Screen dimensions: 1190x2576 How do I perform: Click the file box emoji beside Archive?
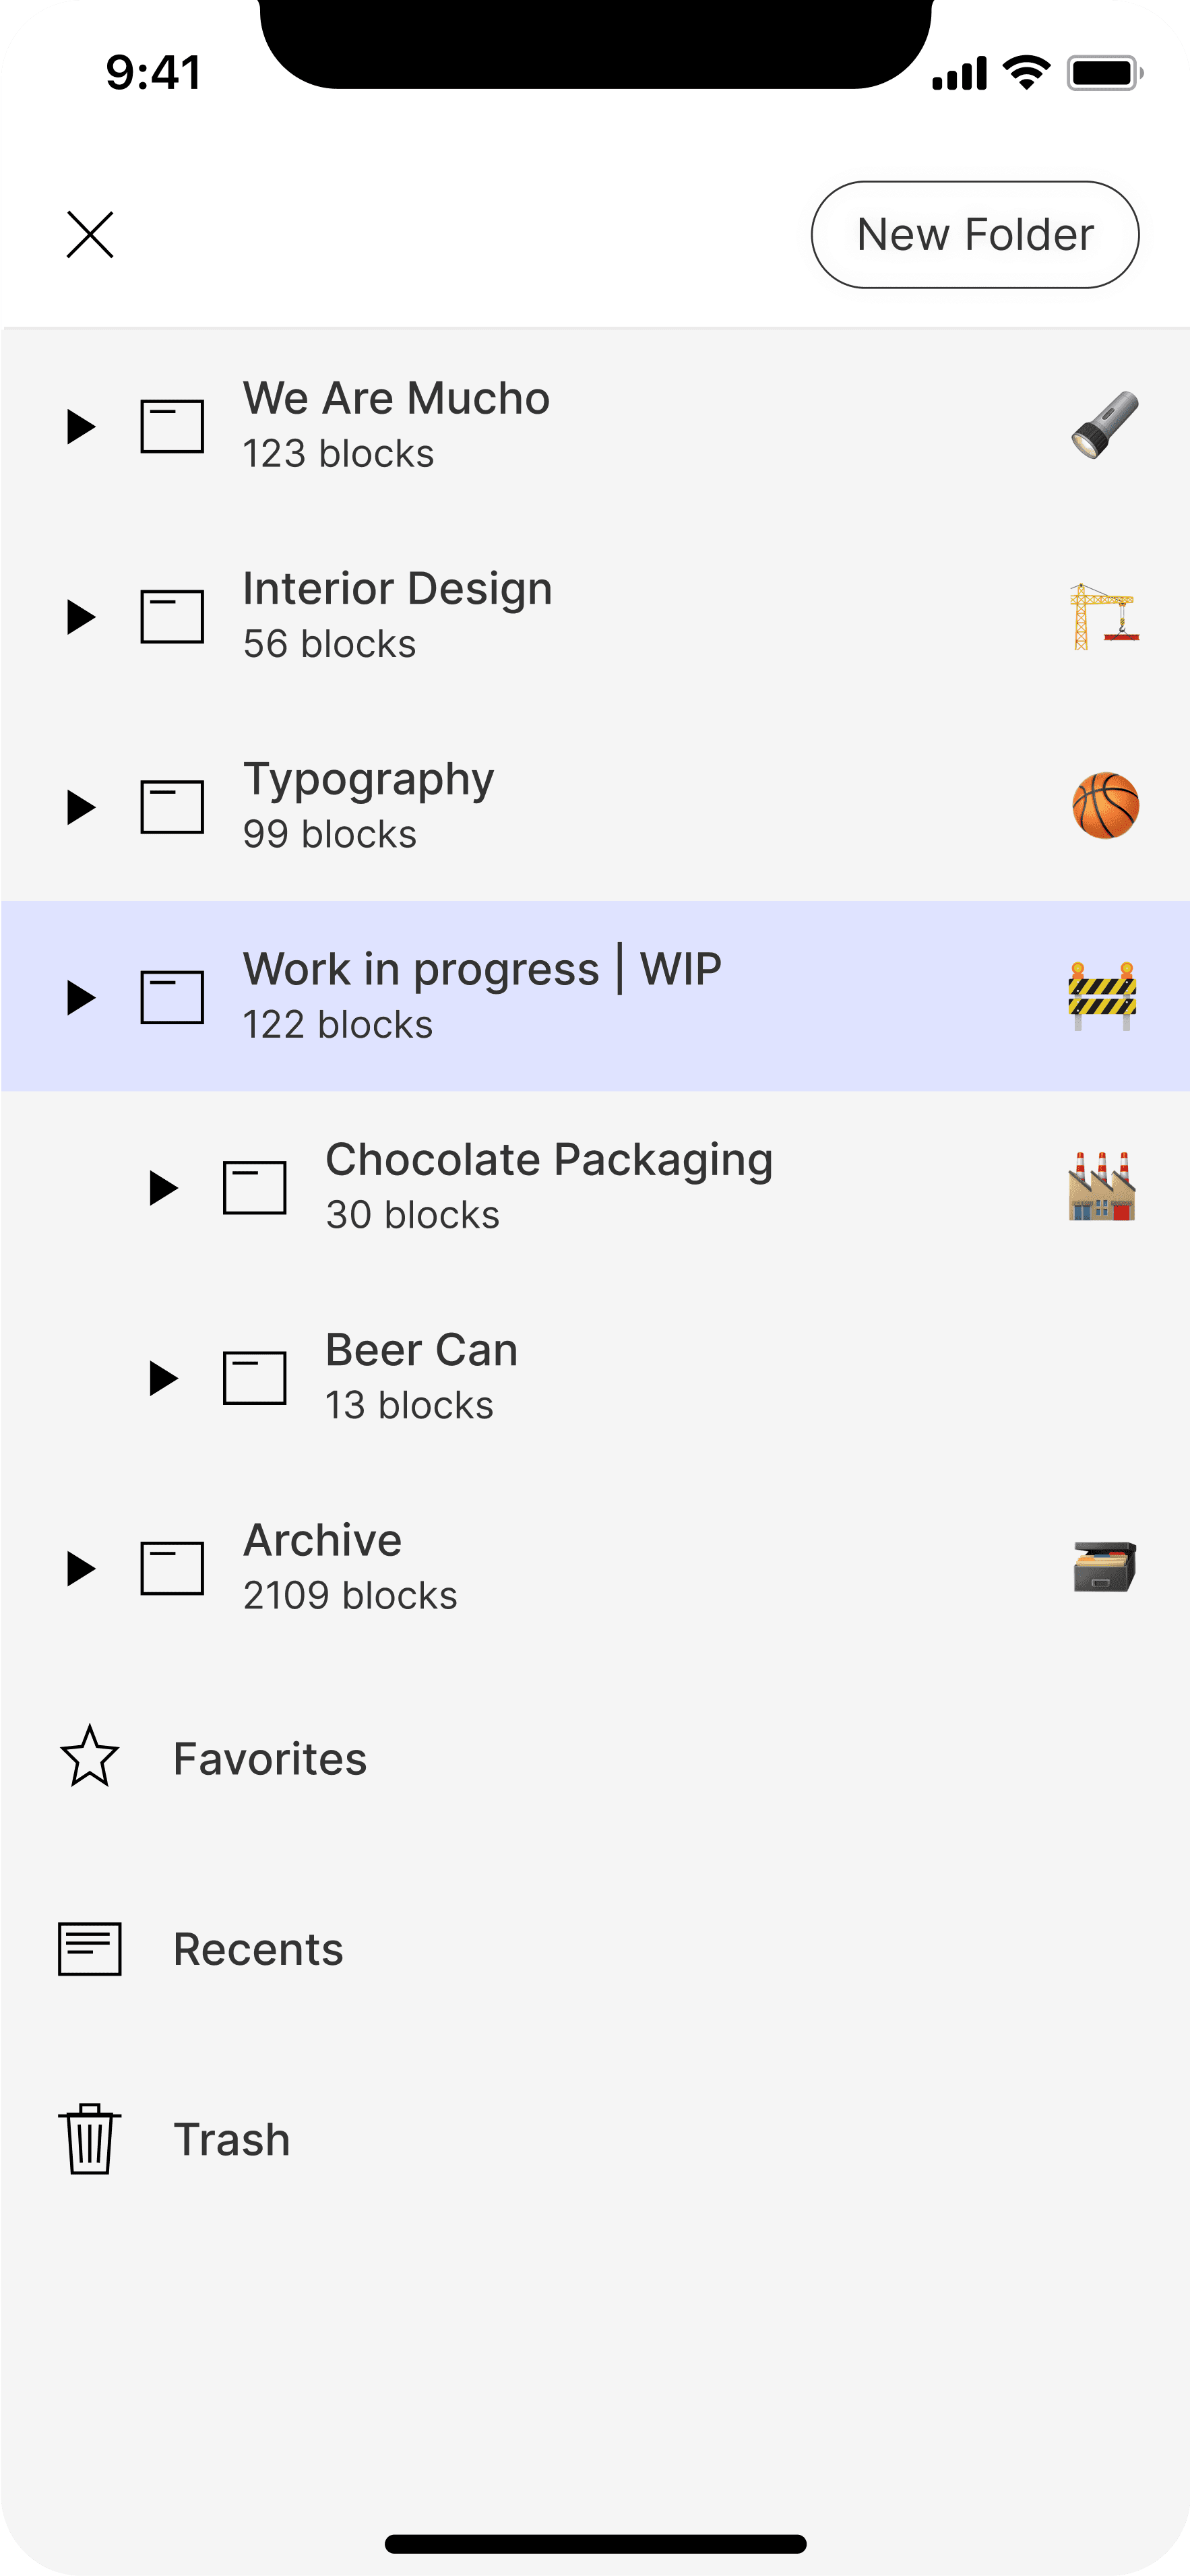point(1104,1567)
